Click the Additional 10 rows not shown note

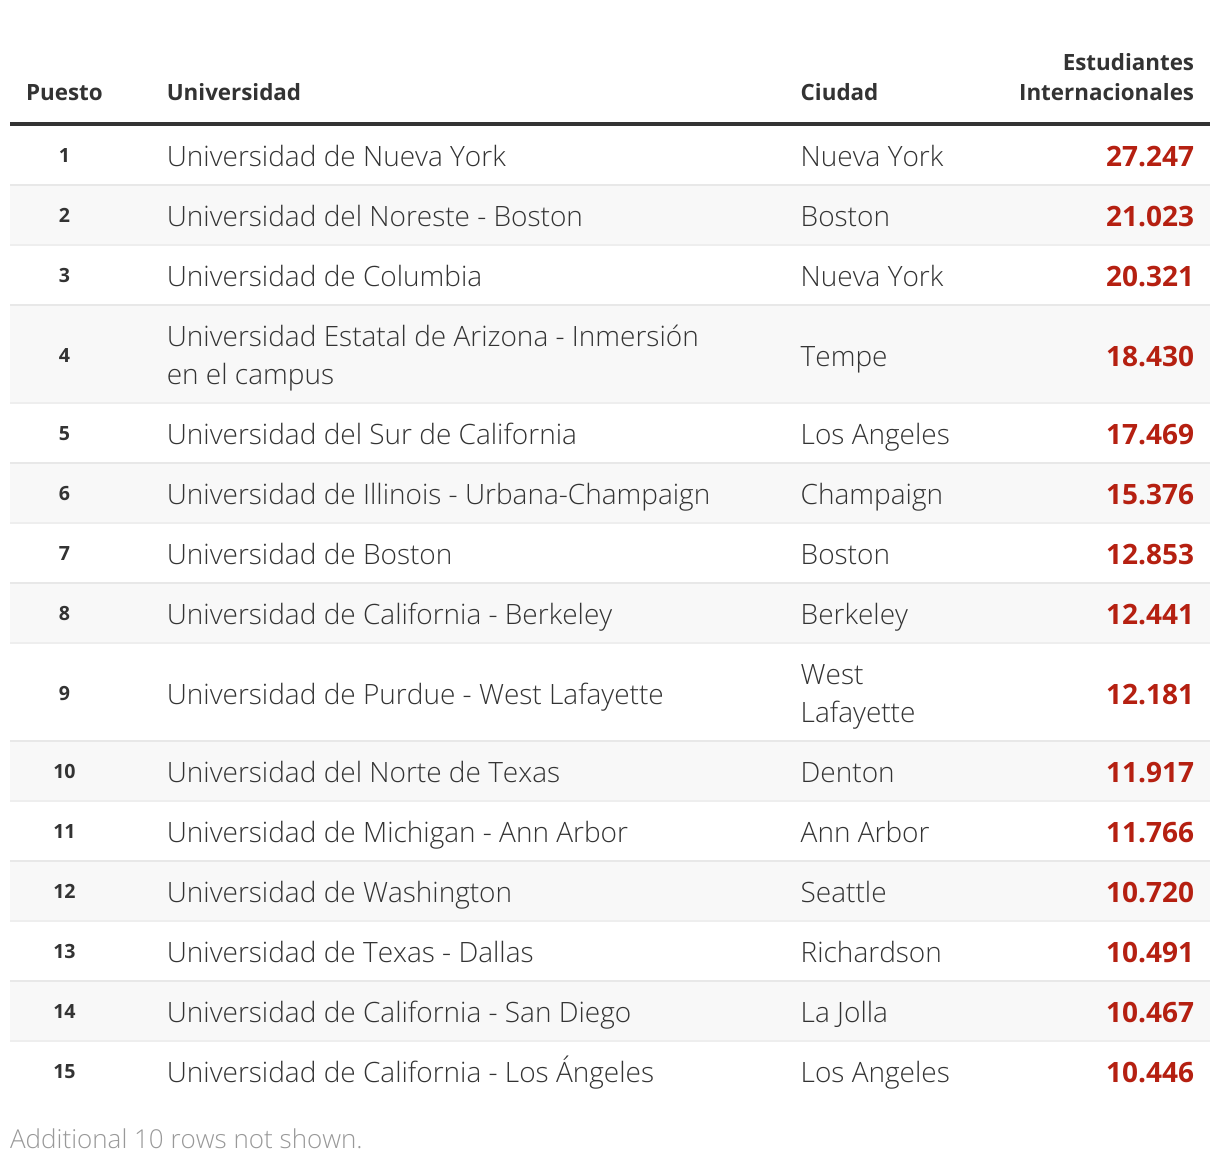186,1139
